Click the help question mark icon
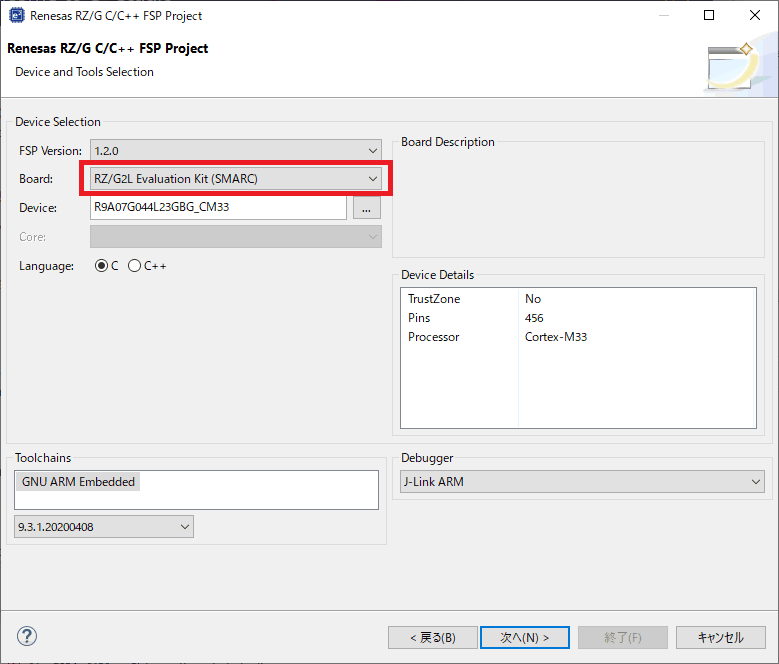 27,636
